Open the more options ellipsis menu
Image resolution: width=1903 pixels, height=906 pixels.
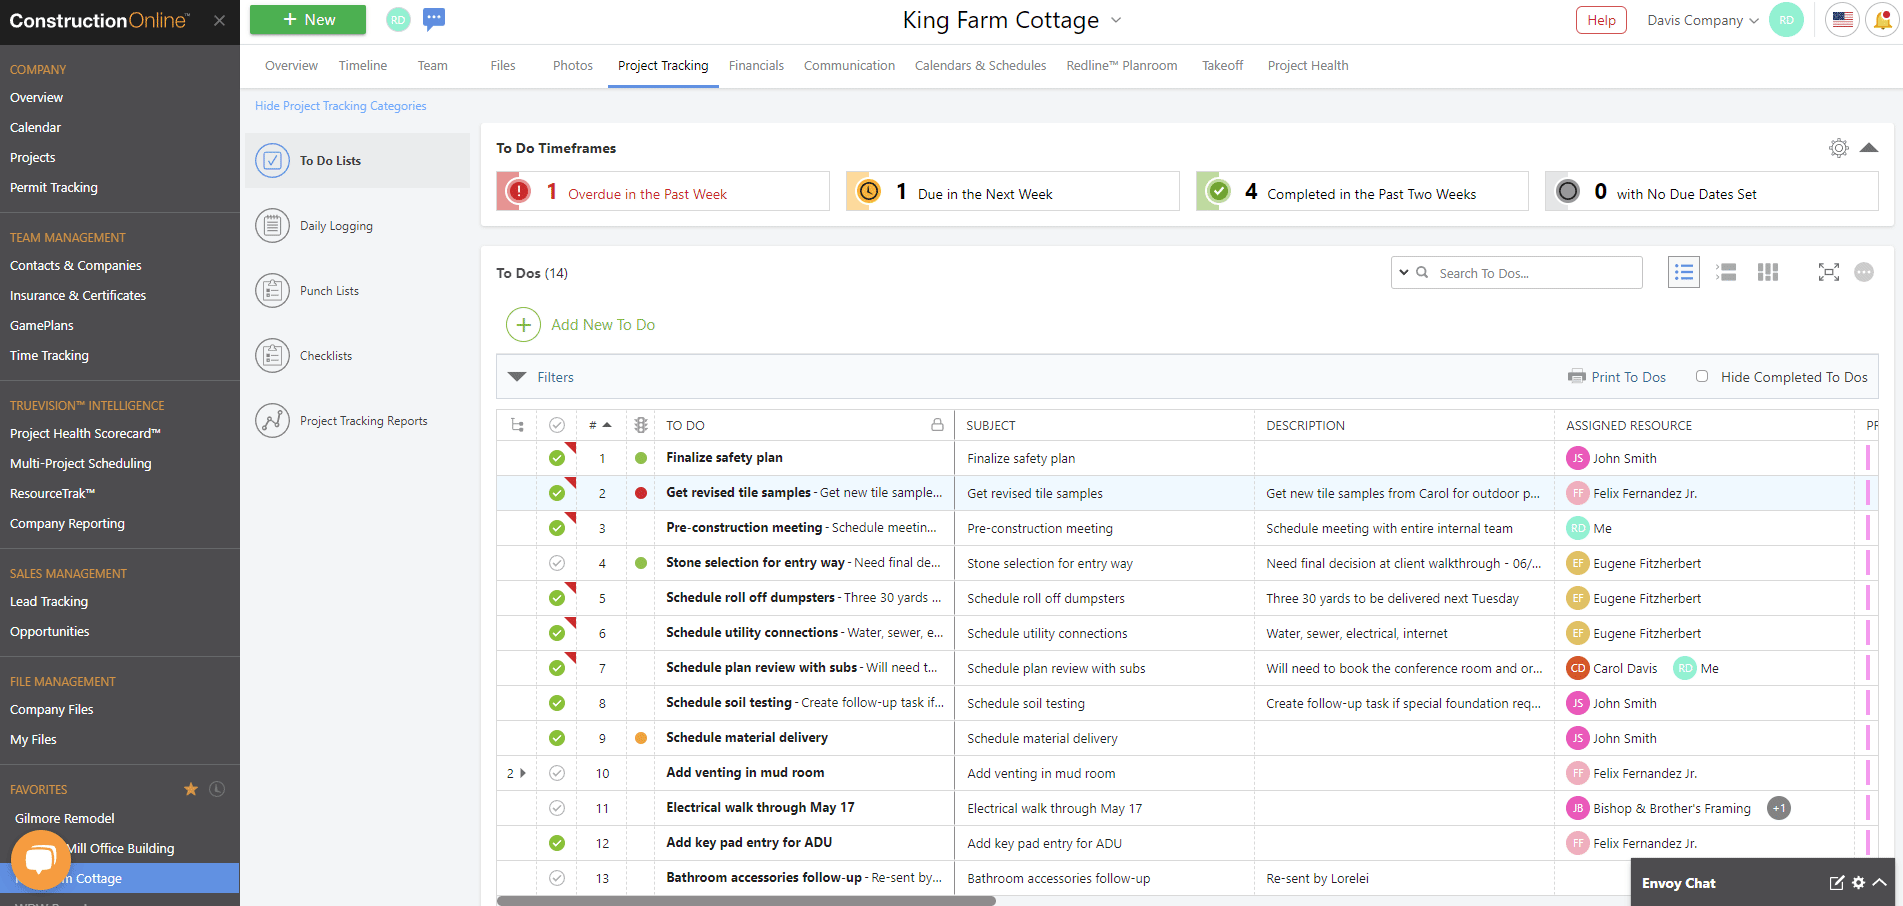[1864, 271]
